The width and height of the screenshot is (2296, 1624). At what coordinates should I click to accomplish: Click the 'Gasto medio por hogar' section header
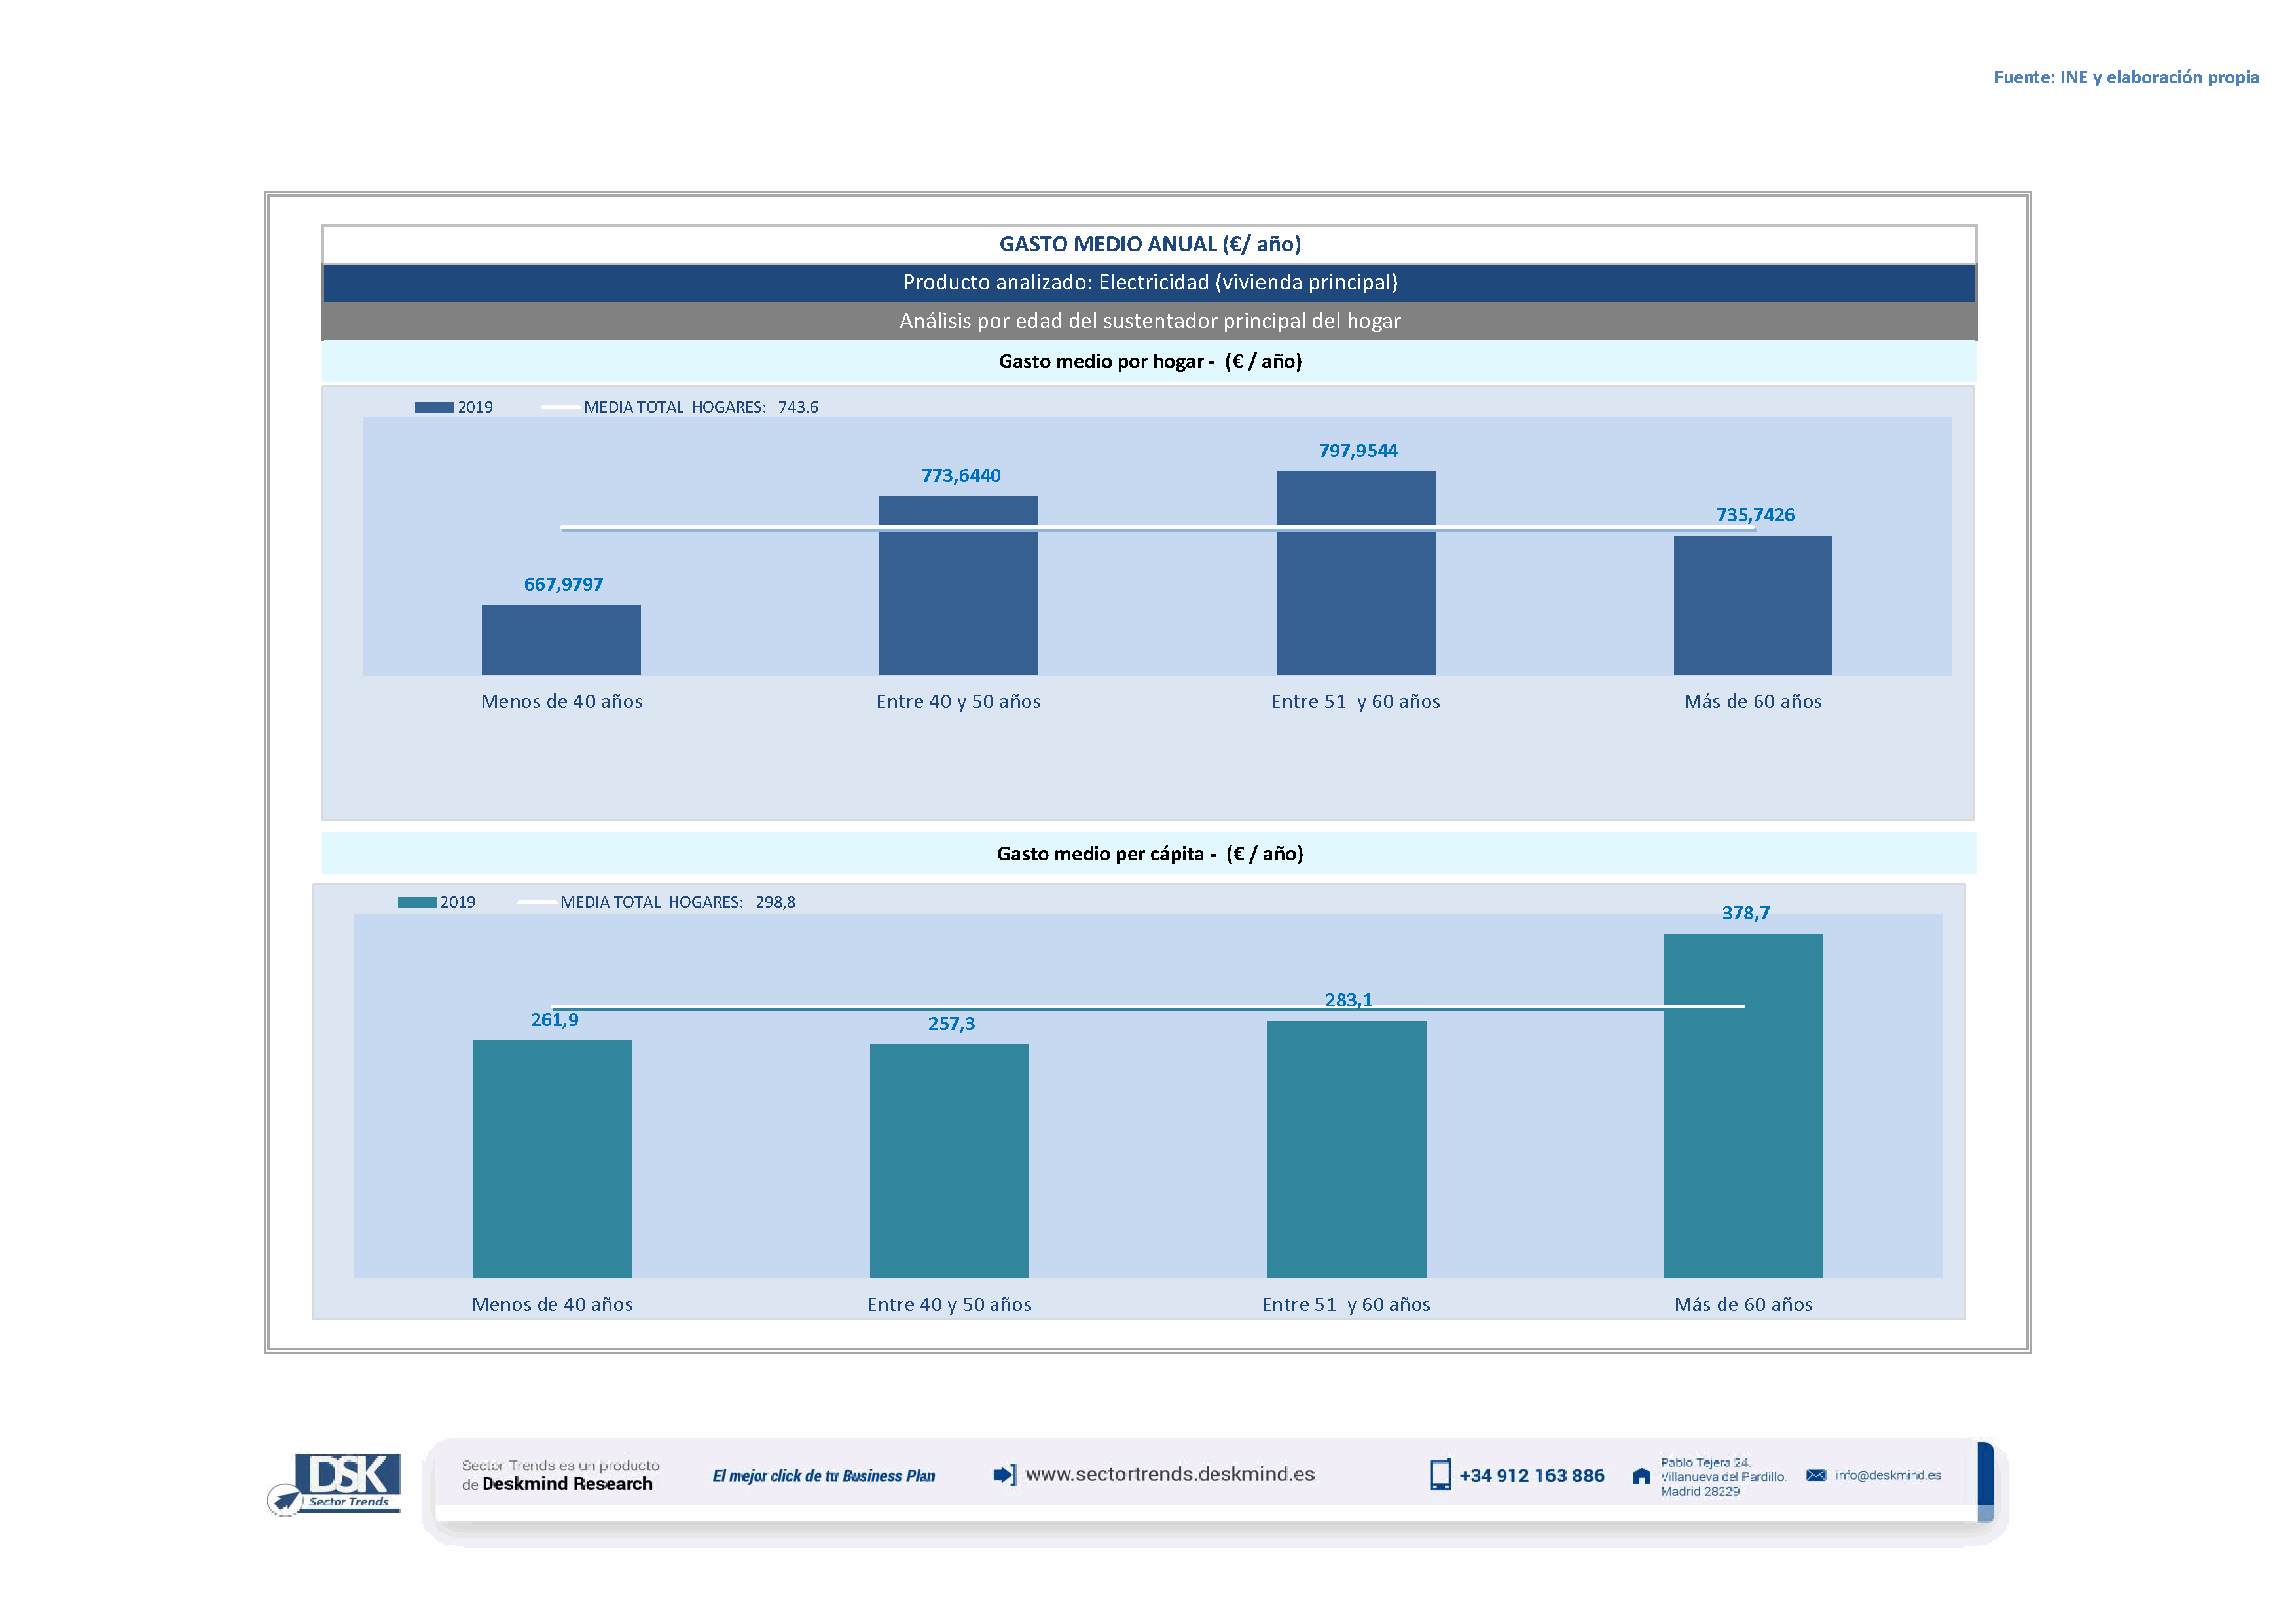point(1149,361)
